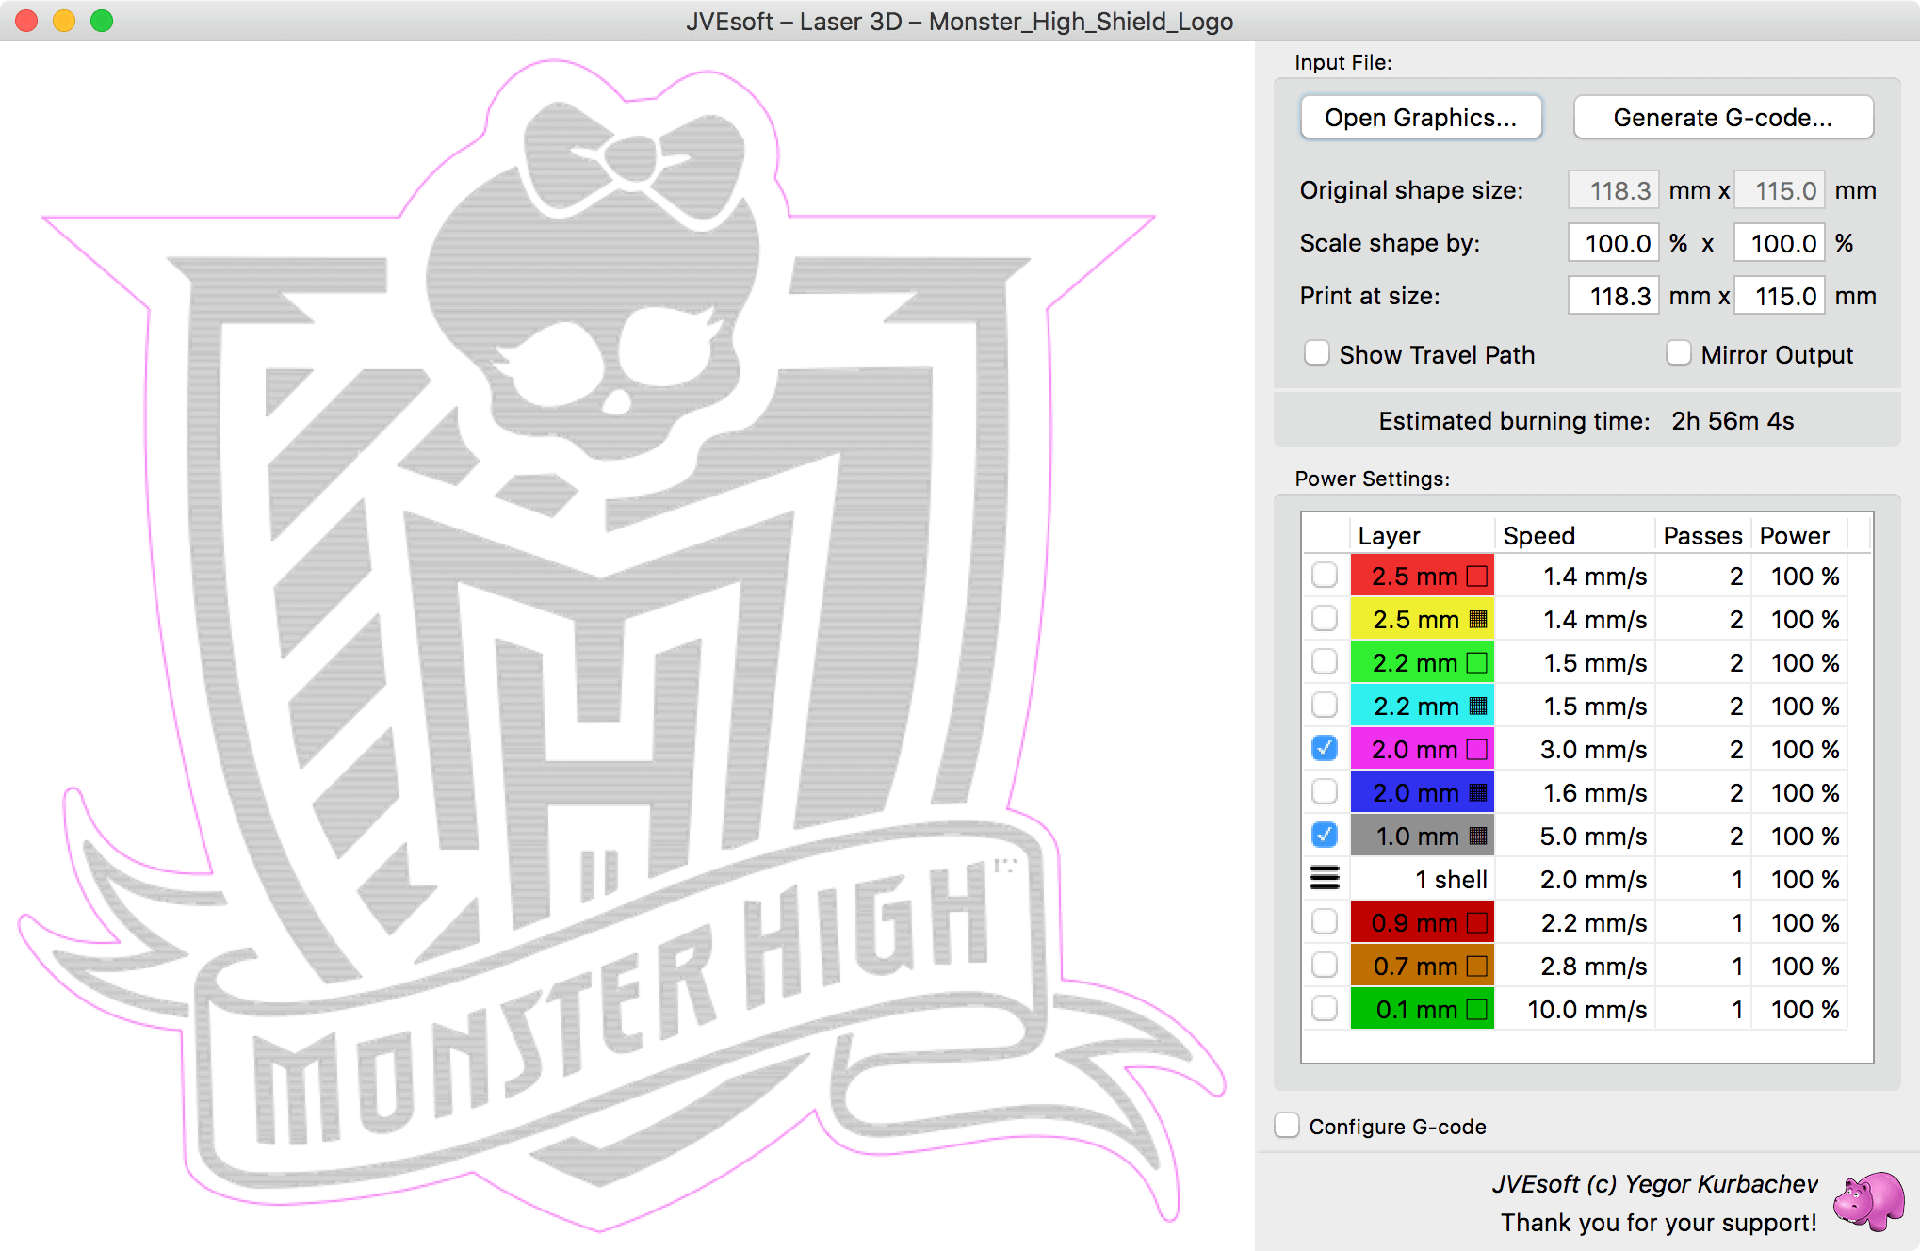The height and width of the screenshot is (1251, 1920).
Task: Click Generate G-code... button
Action: [1723, 118]
